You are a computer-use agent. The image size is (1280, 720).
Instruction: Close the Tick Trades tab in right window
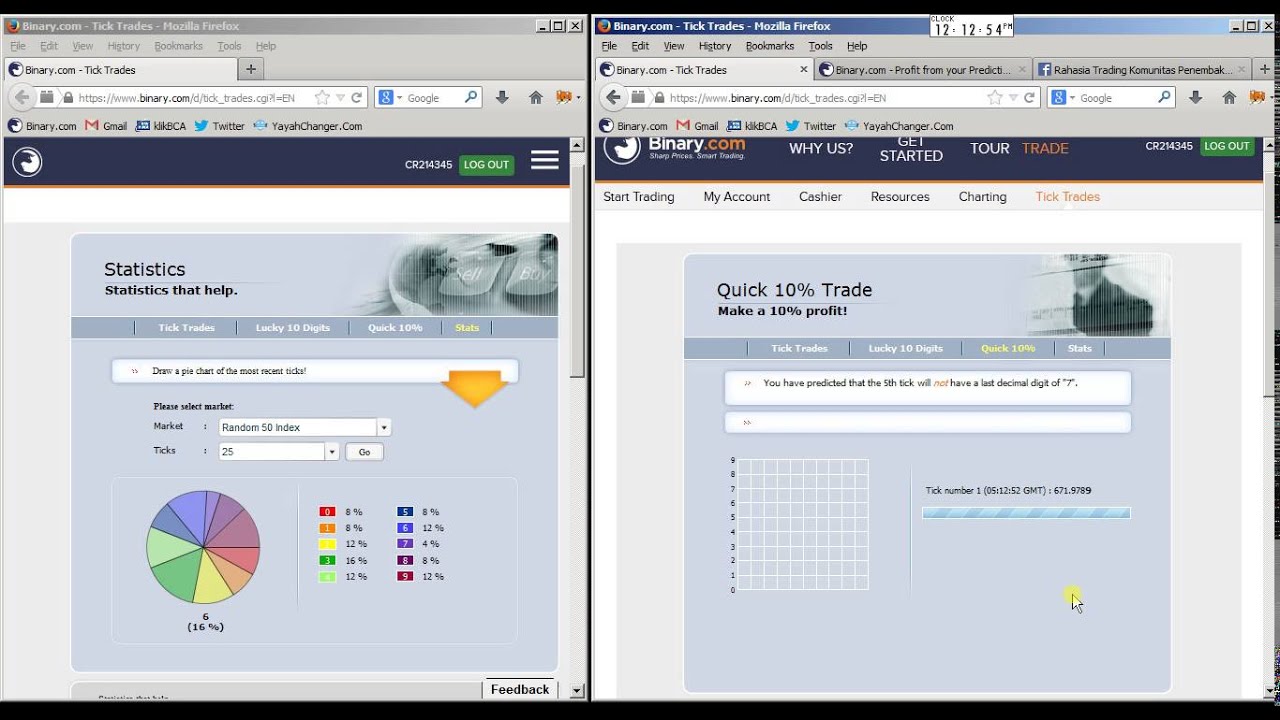click(x=803, y=70)
